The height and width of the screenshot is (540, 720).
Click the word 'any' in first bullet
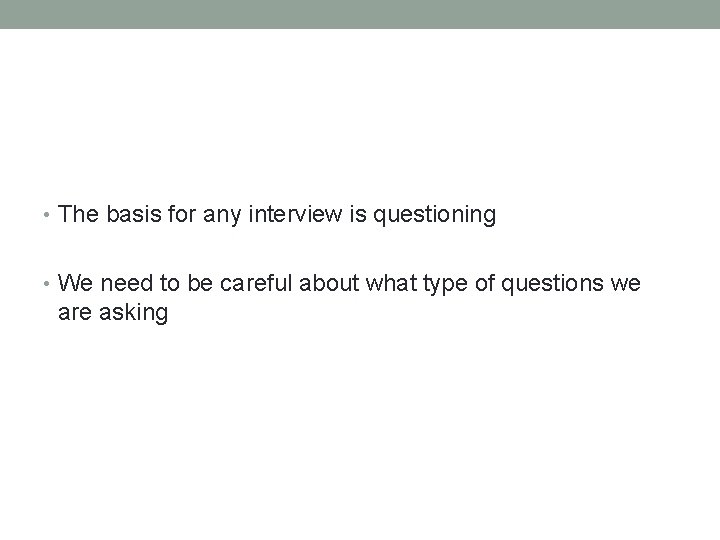(222, 217)
